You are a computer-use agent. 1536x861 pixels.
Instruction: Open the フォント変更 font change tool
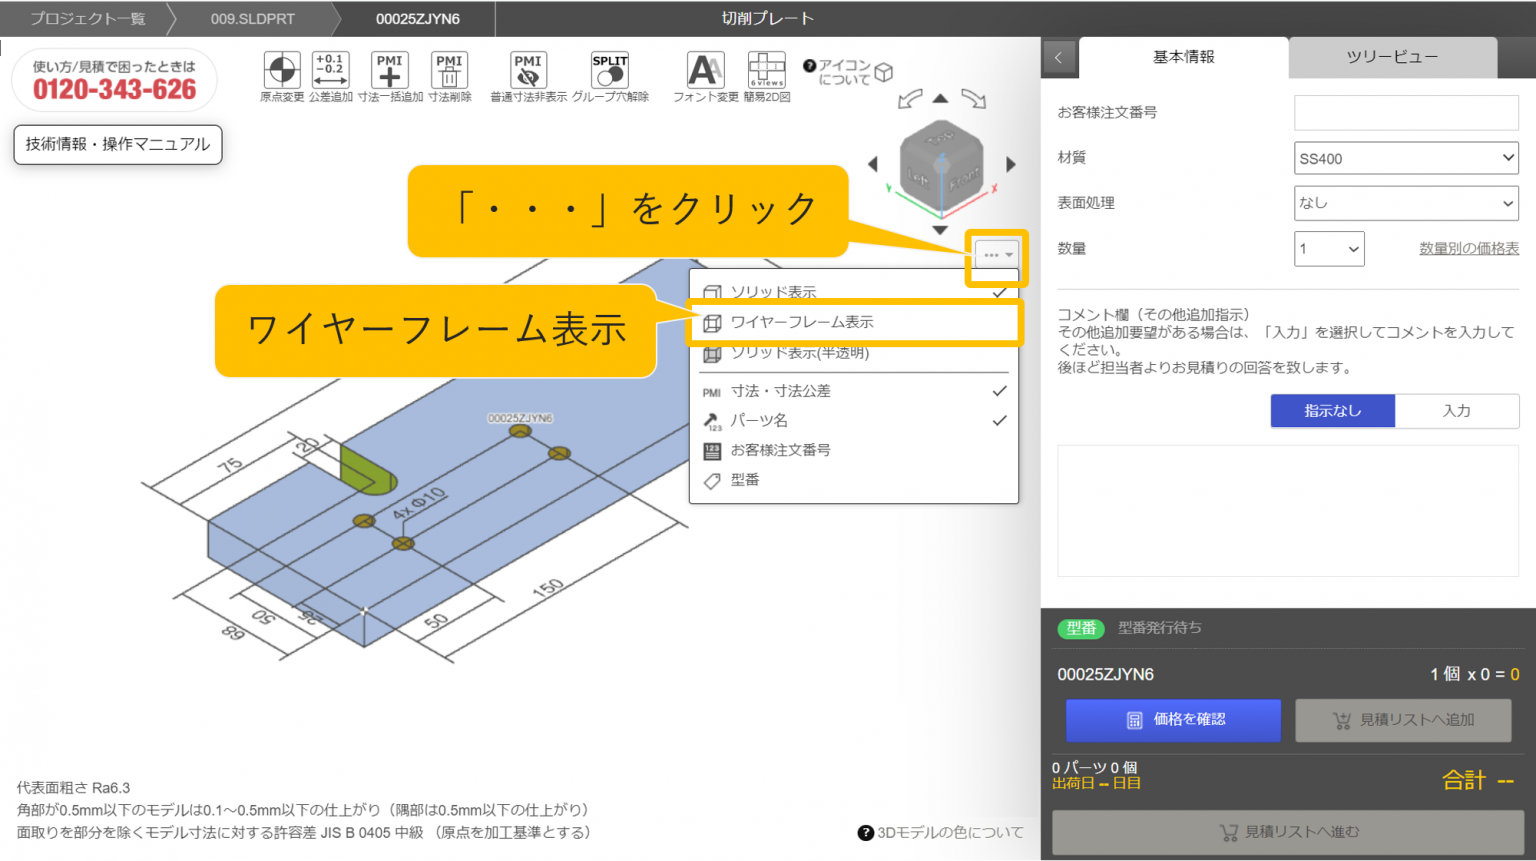704,70
